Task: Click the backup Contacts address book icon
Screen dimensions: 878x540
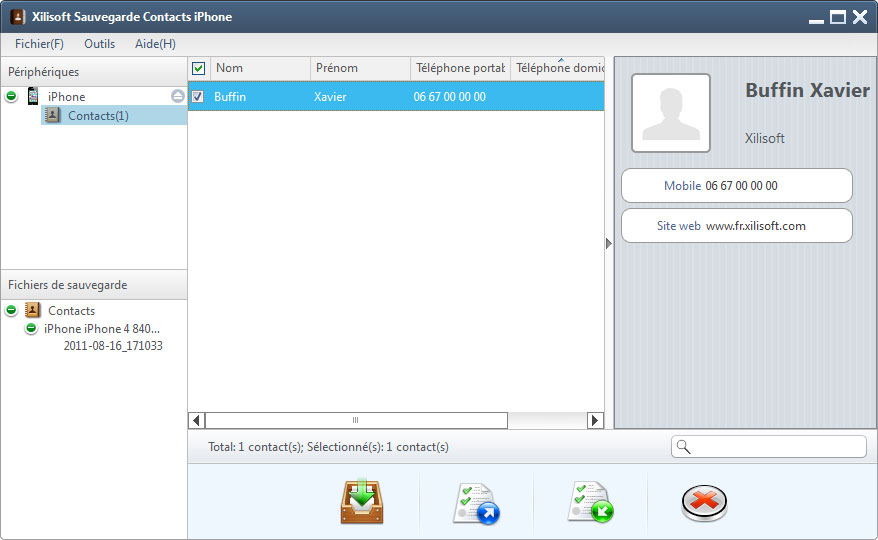Action: [32, 310]
